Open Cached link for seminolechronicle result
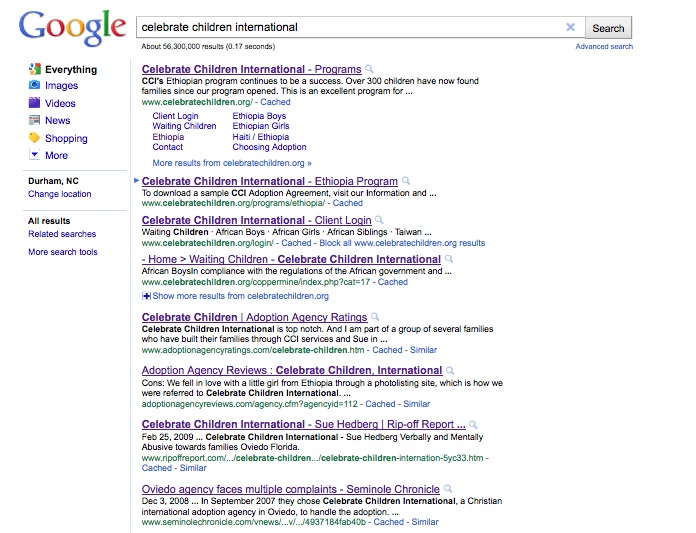The image size is (696, 533). point(388,522)
